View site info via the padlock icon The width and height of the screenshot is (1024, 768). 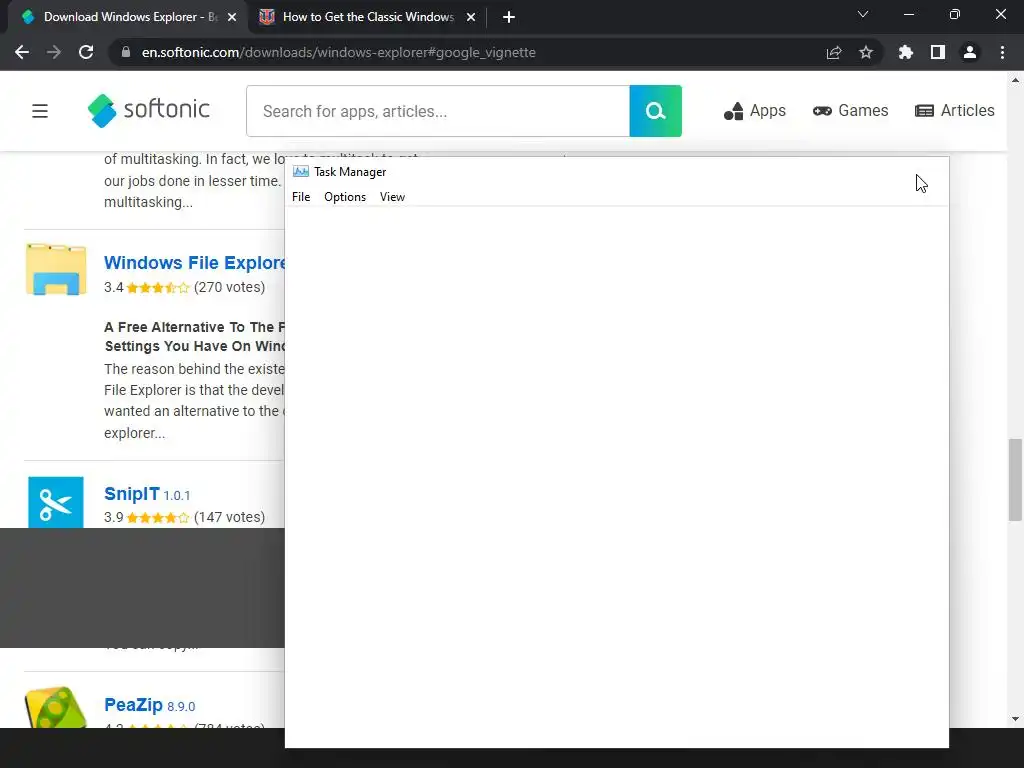pyautogui.click(x=126, y=52)
